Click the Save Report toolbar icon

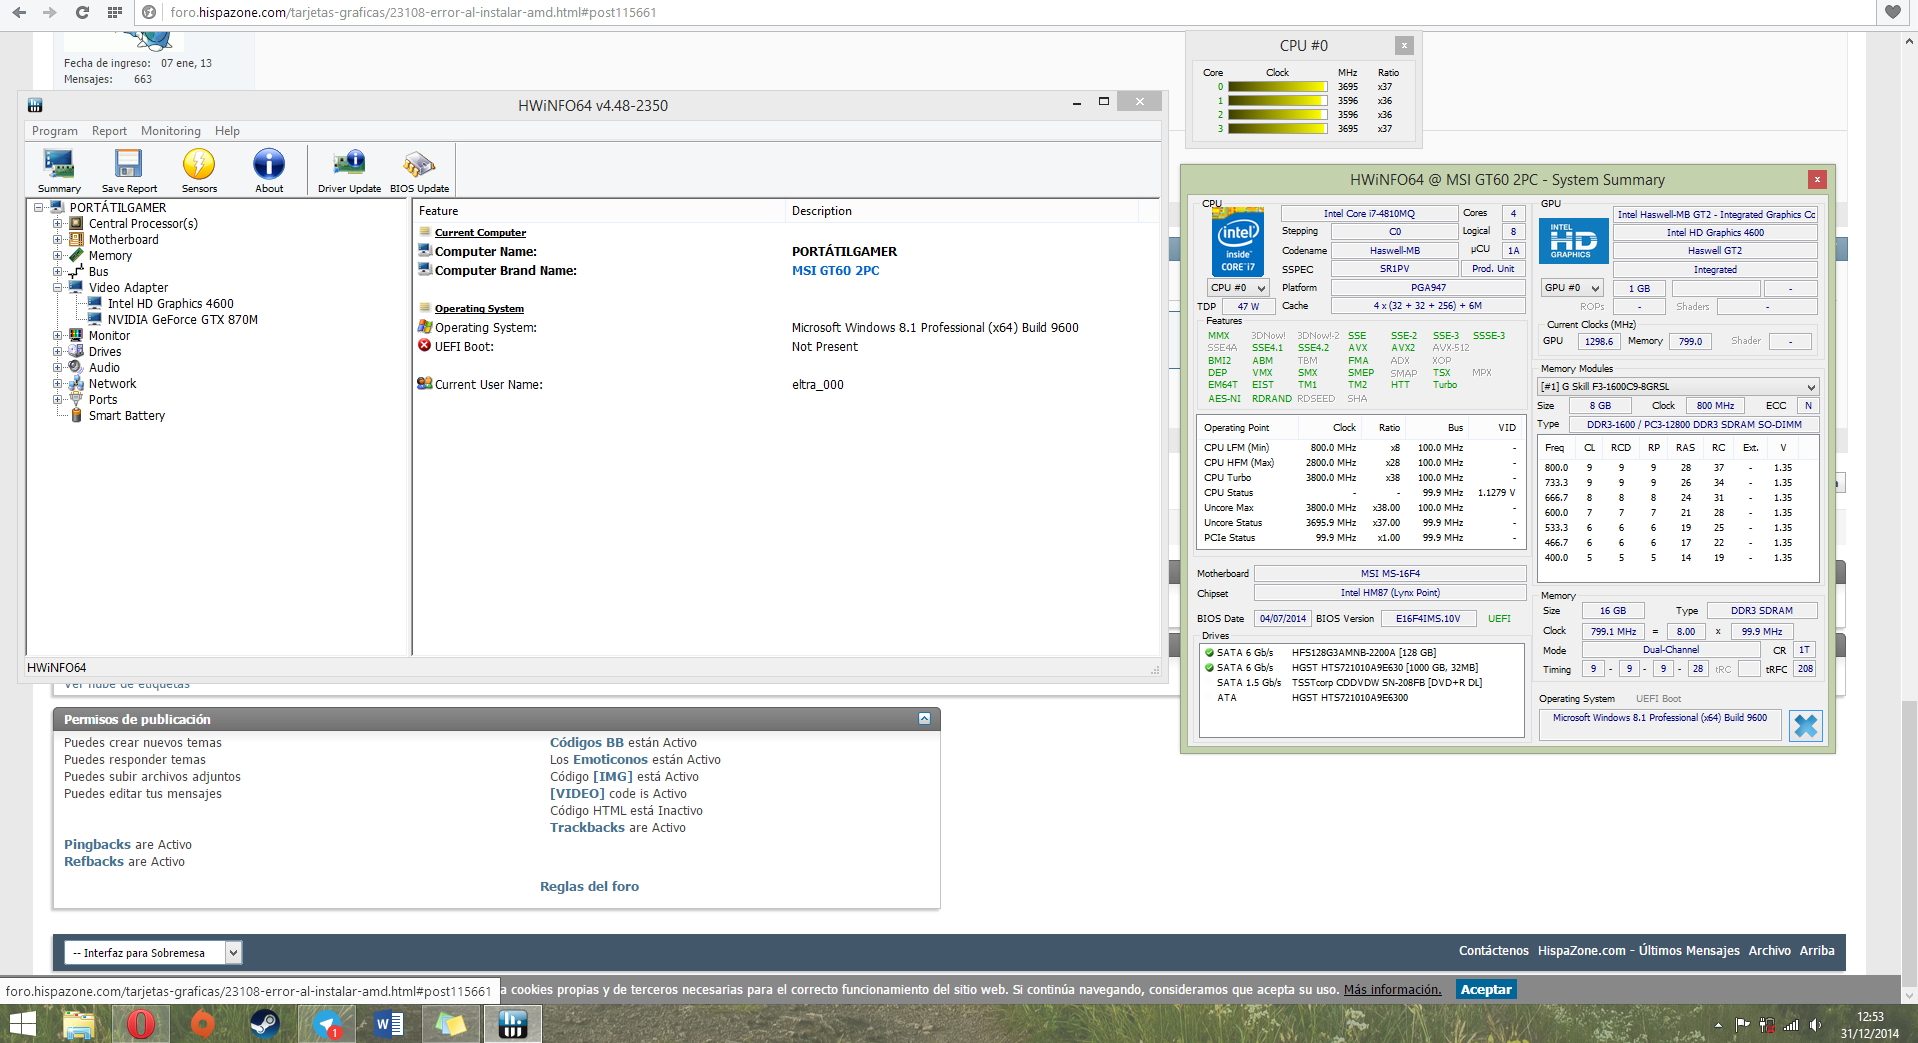[x=129, y=170]
